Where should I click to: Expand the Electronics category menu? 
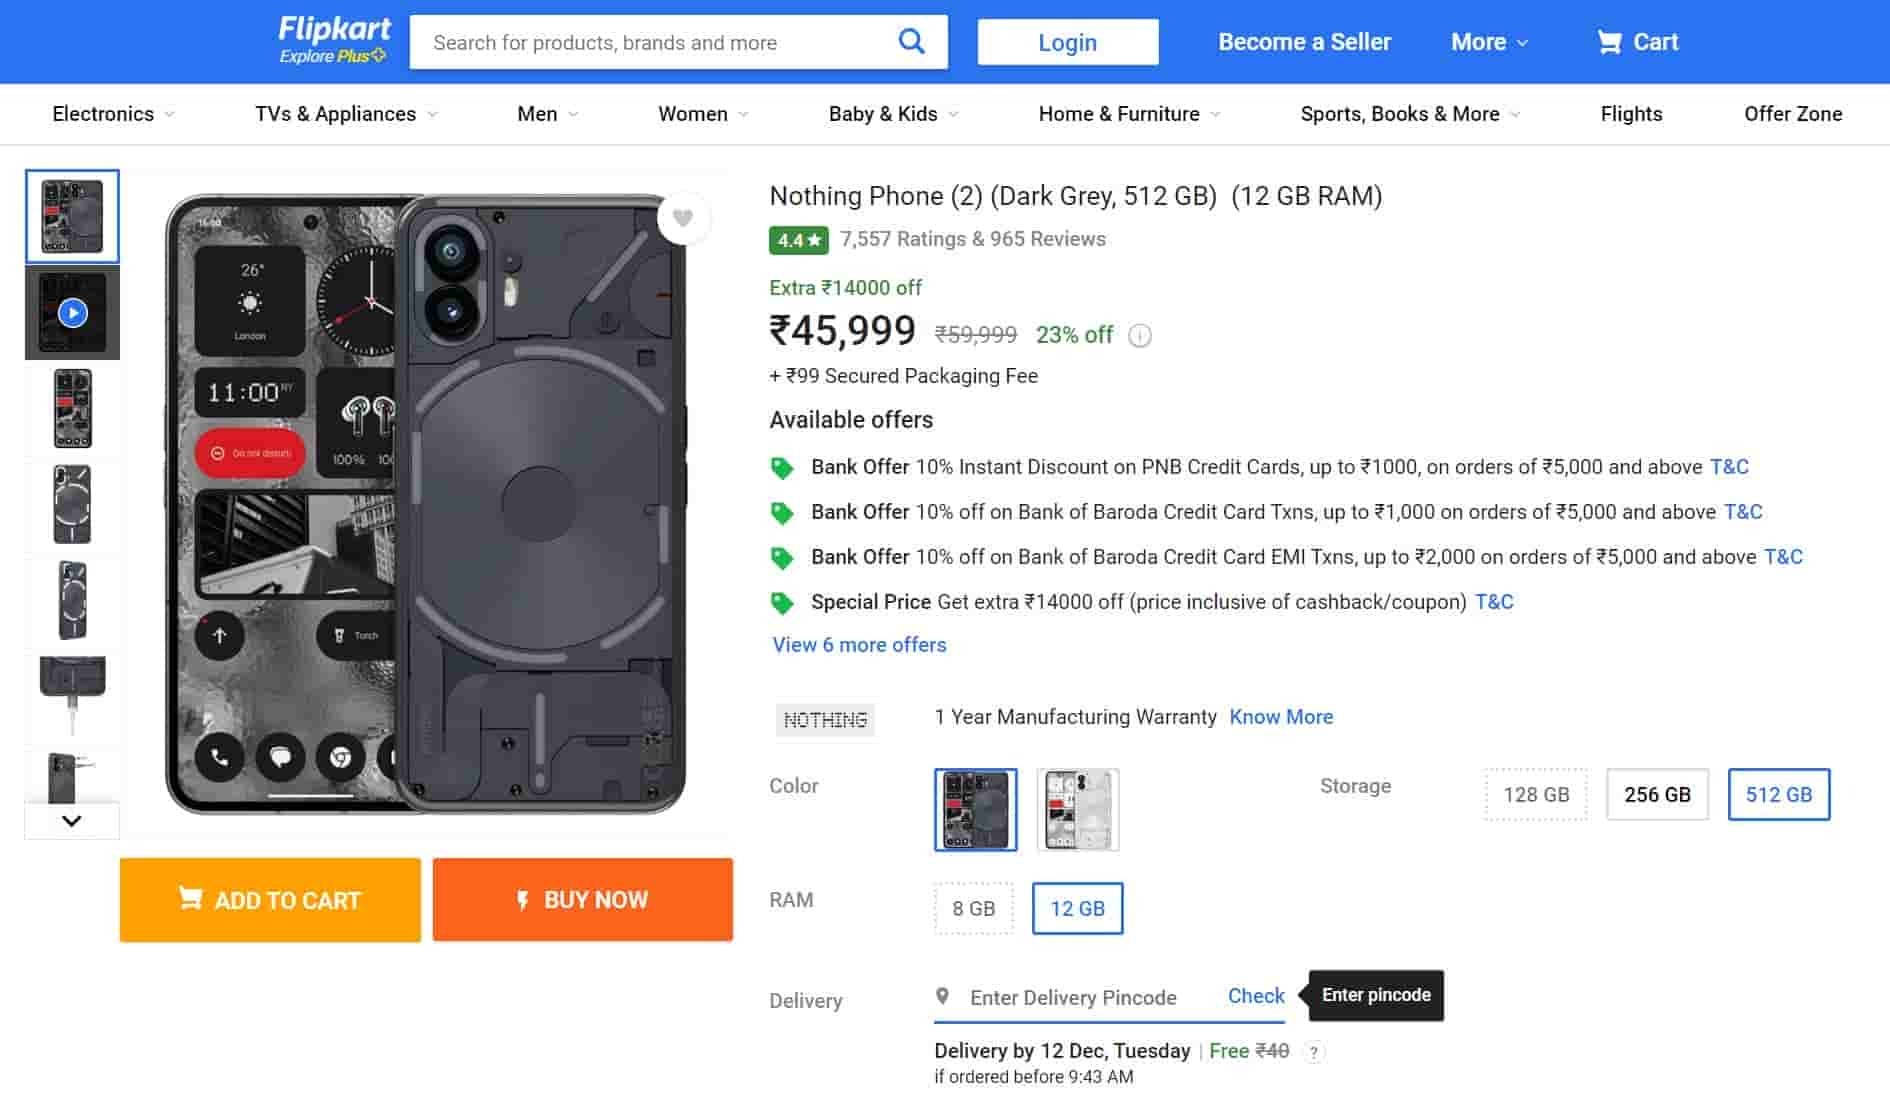click(113, 114)
